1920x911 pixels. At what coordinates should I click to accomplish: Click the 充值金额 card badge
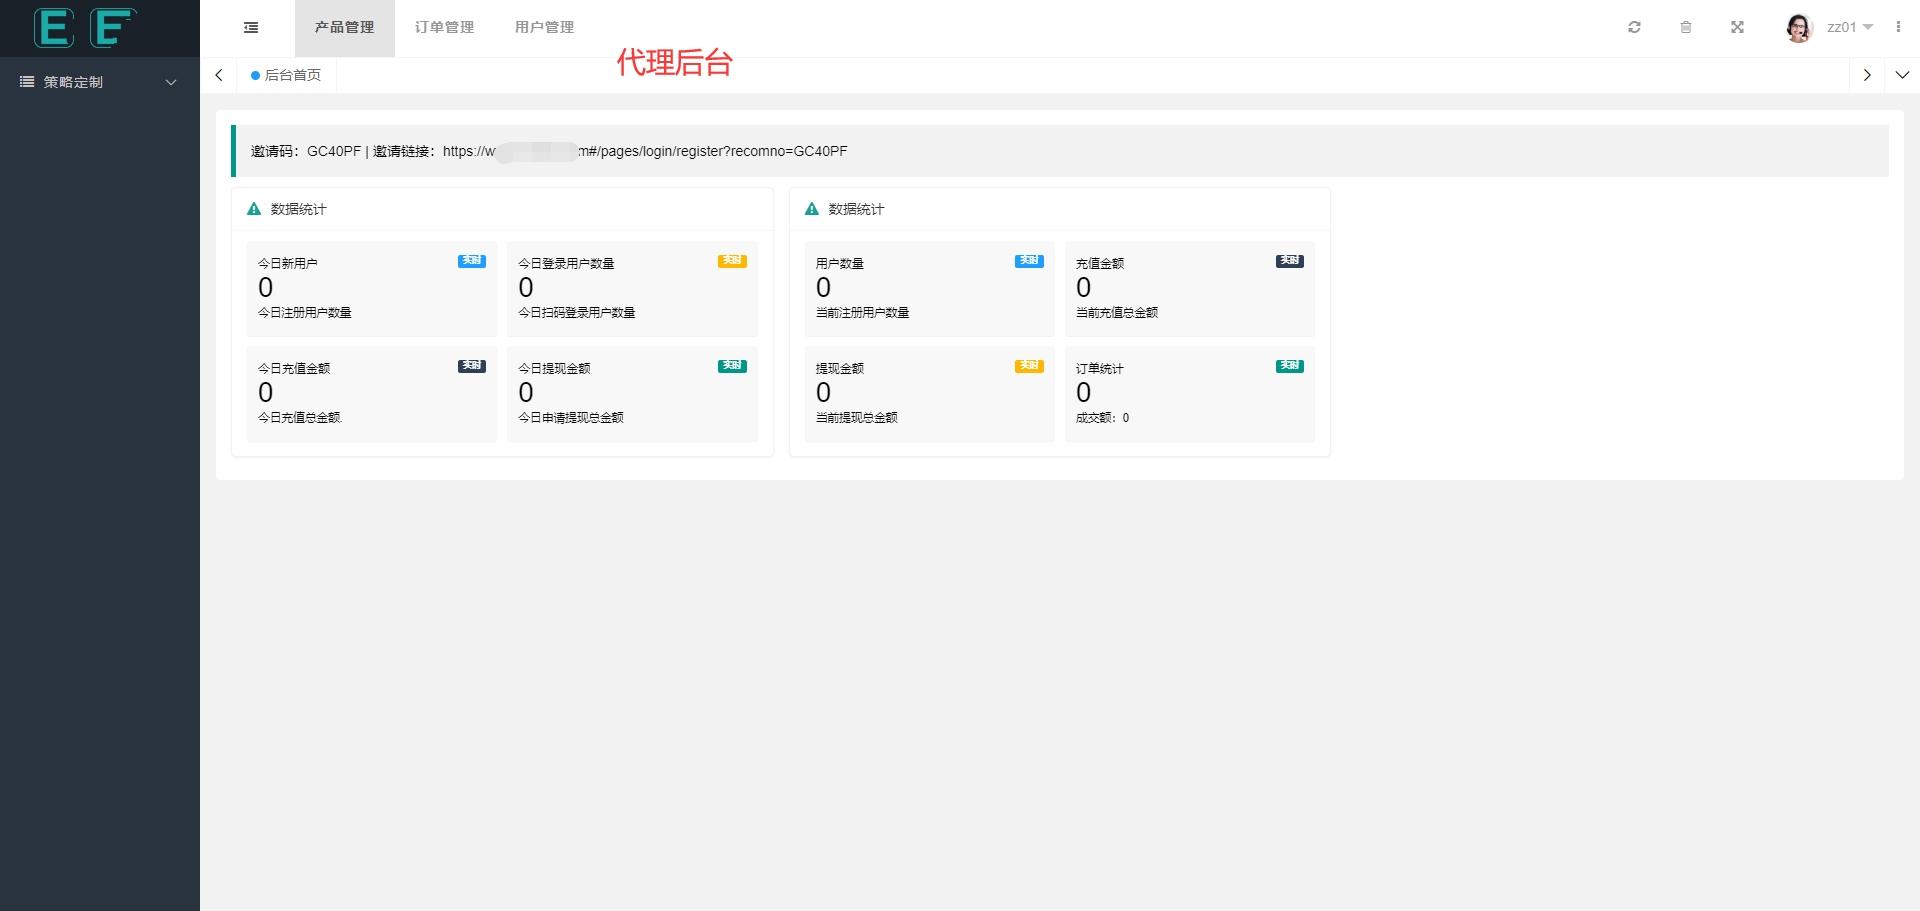pos(1290,261)
